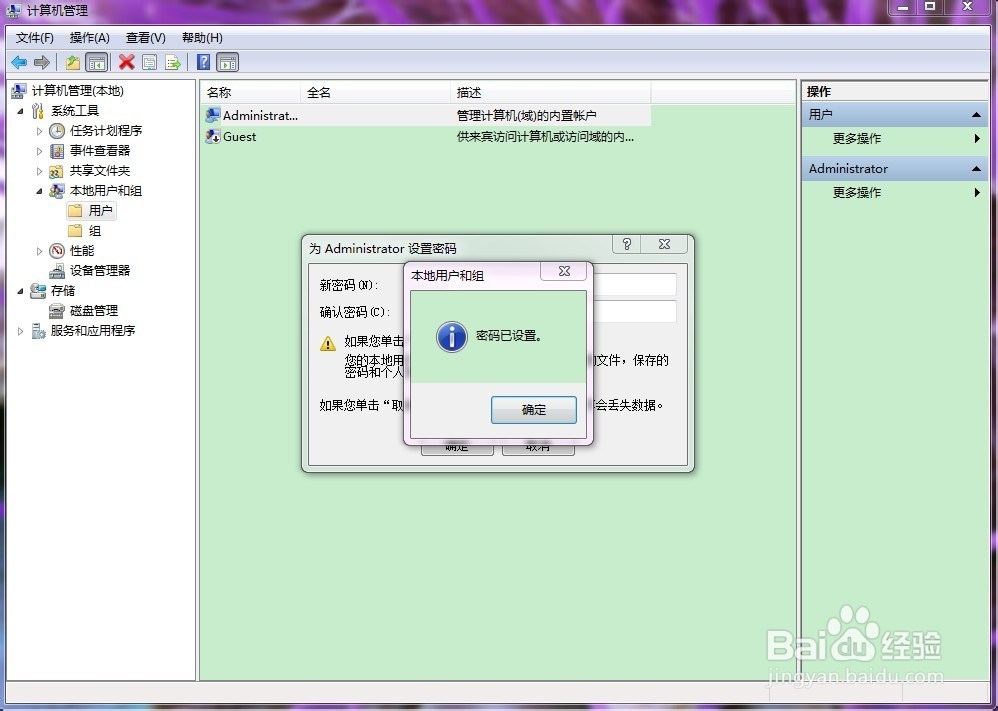Click the 共享文件夹 icon in tree
Image resolution: width=998 pixels, height=711 pixels.
click(57, 171)
